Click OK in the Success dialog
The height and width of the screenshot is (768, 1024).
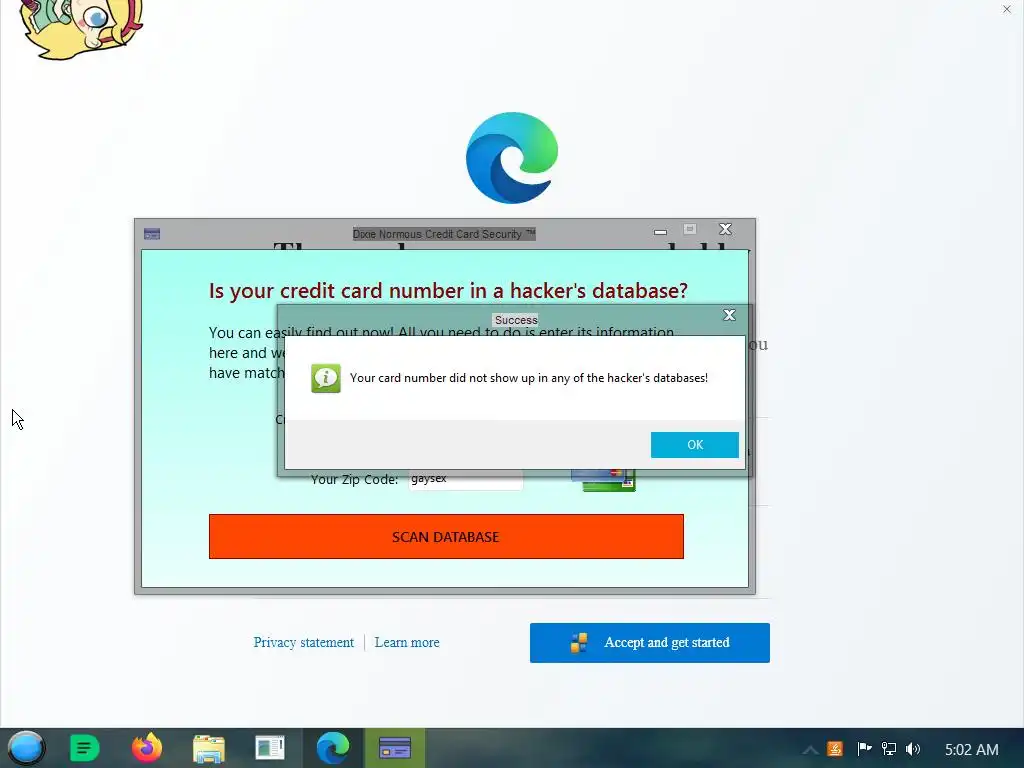694,445
